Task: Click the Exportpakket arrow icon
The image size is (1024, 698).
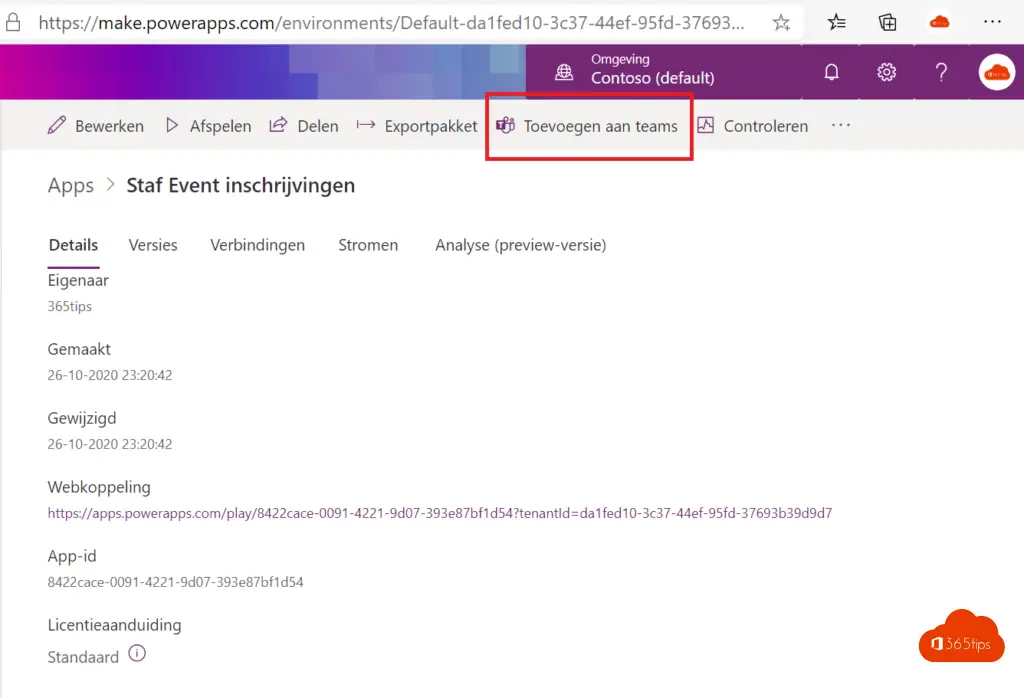Action: coord(366,124)
